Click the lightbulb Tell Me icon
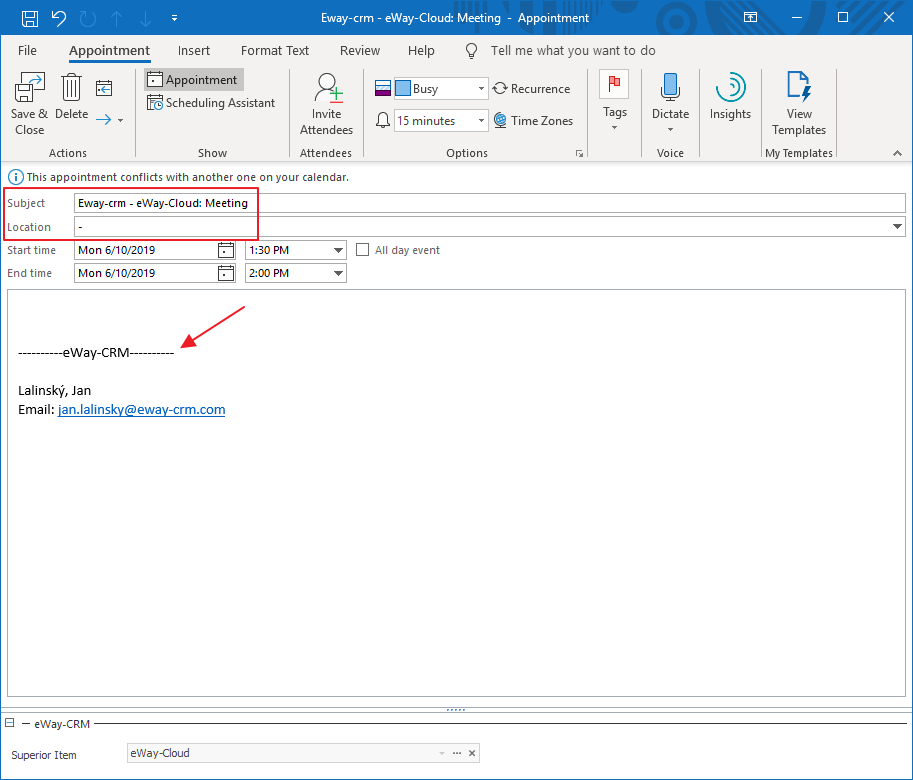 tap(472, 51)
